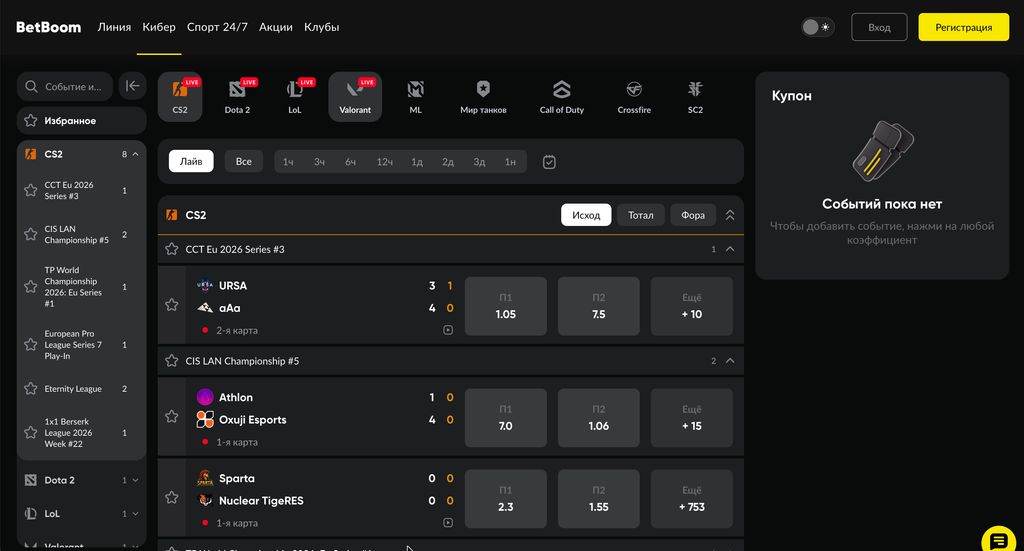Bet П1 2.3 on Sparta
The image size is (1024, 551).
505,499
